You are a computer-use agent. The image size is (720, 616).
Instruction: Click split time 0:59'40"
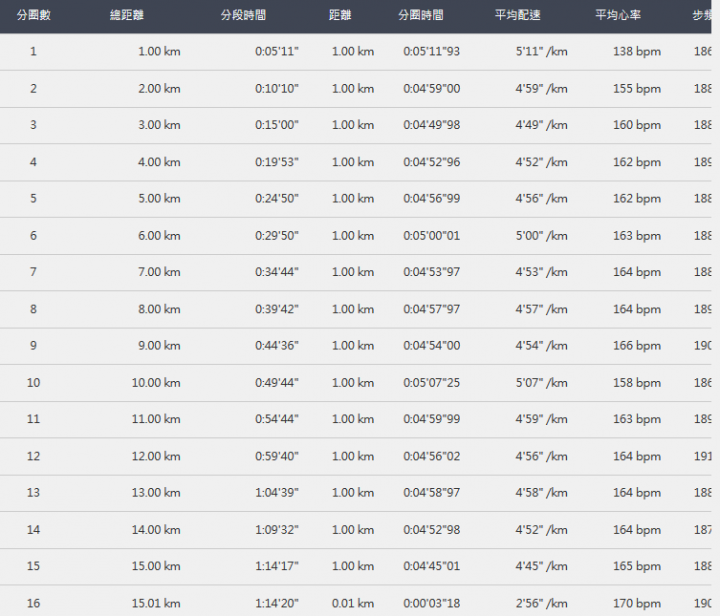pyautogui.click(x=277, y=456)
